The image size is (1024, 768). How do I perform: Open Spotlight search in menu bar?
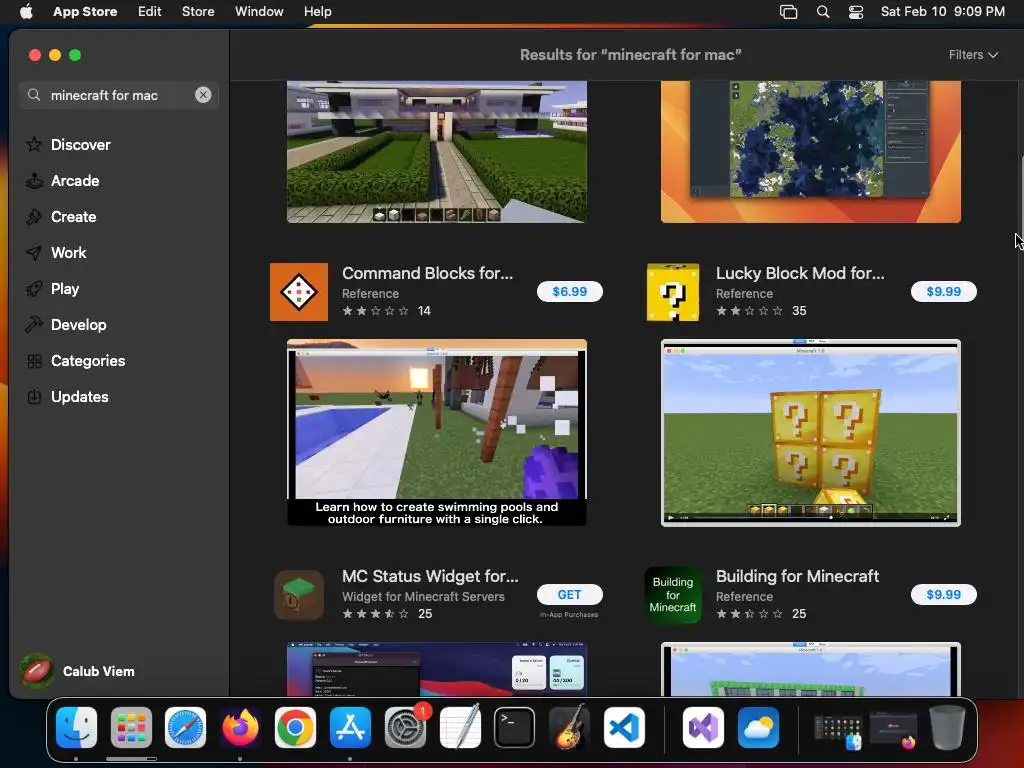click(823, 11)
